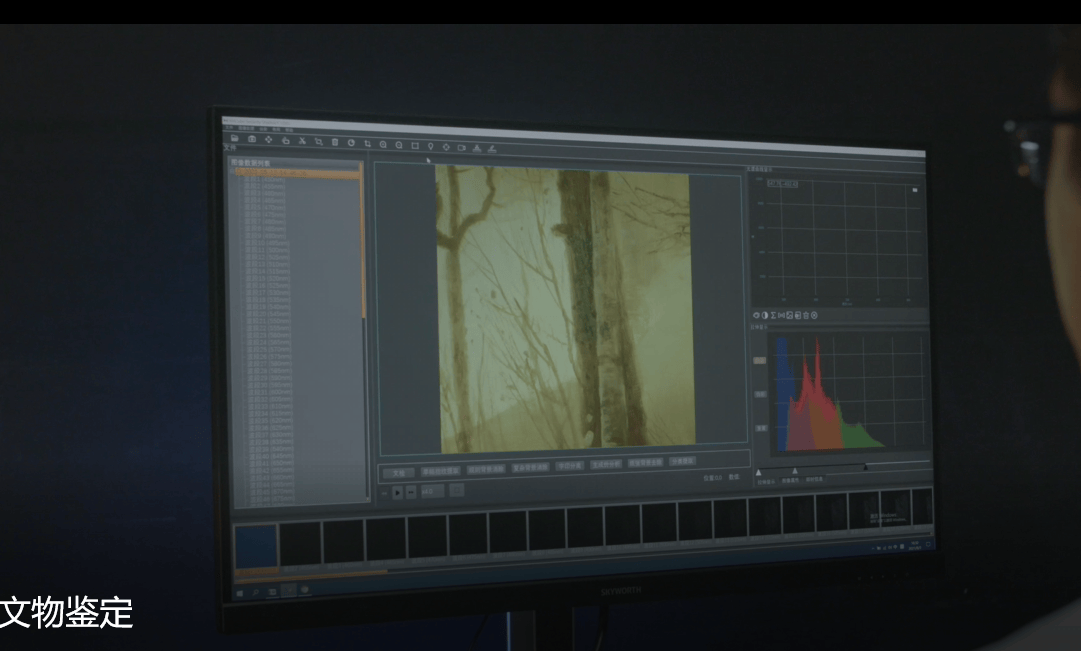Screen dimensions: 1081x651
Task: Click the crosshair target icon in toolbar
Action: pyautogui.click(x=446, y=147)
